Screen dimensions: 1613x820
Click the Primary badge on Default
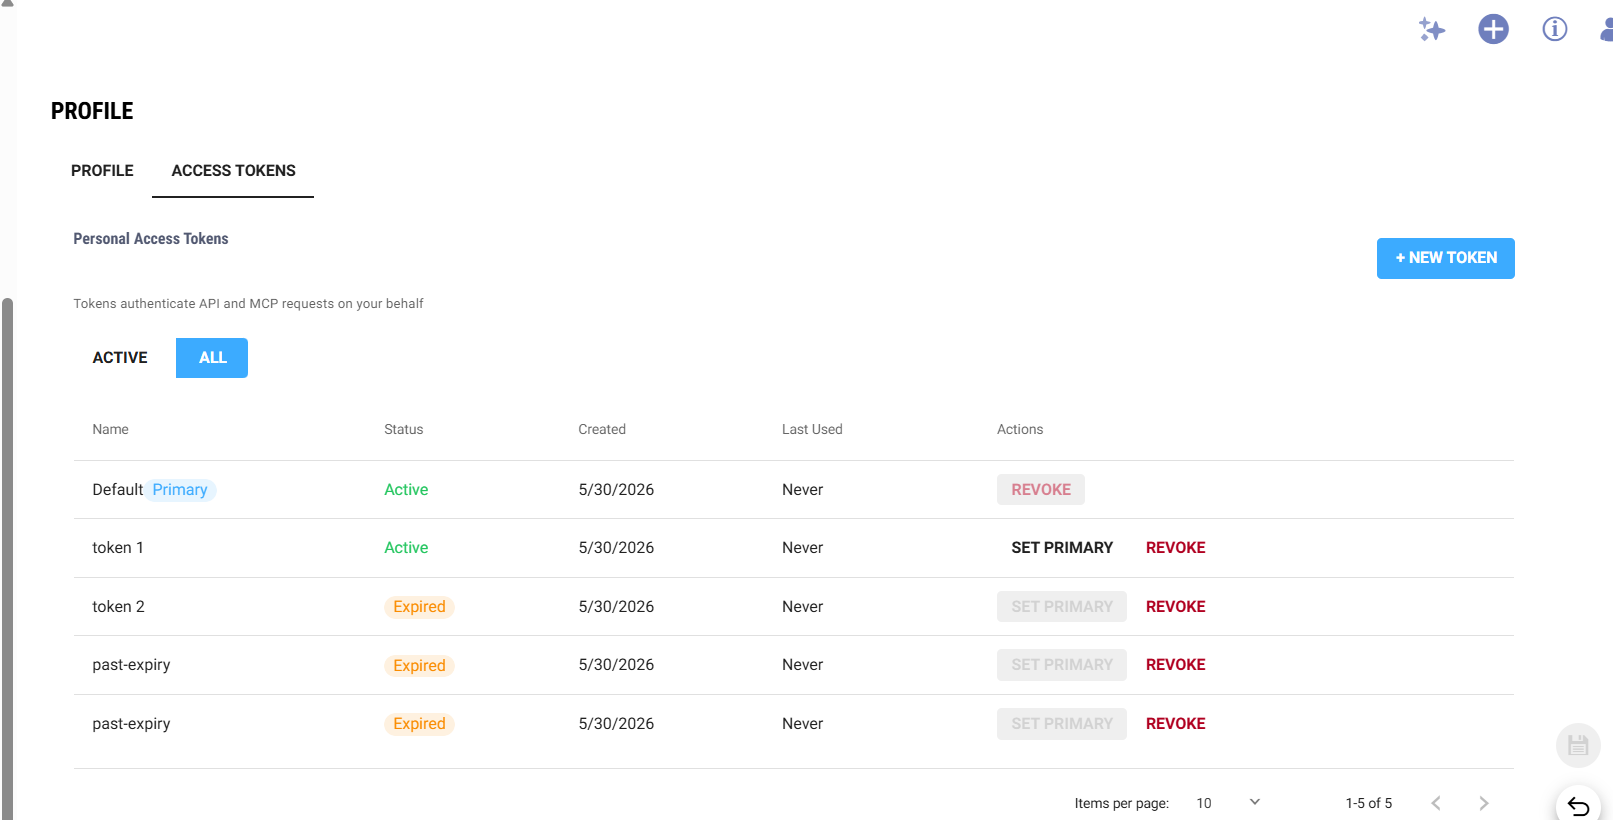pos(180,490)
